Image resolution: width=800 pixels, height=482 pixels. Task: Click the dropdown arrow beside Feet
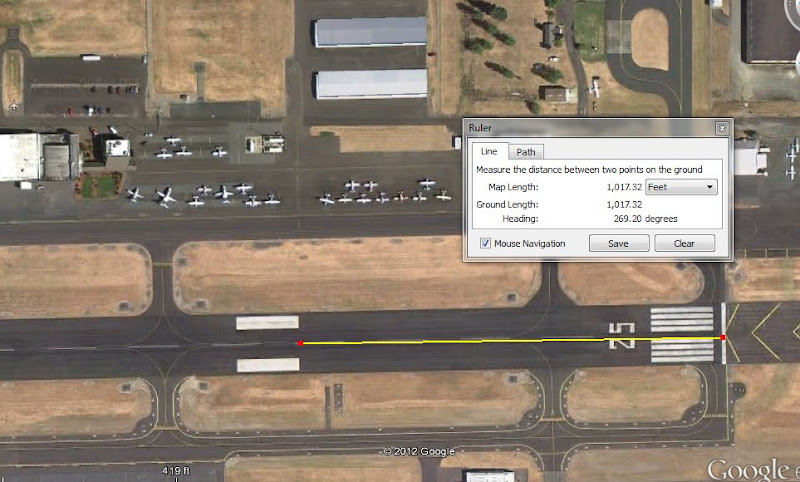(x=710, y=187)
